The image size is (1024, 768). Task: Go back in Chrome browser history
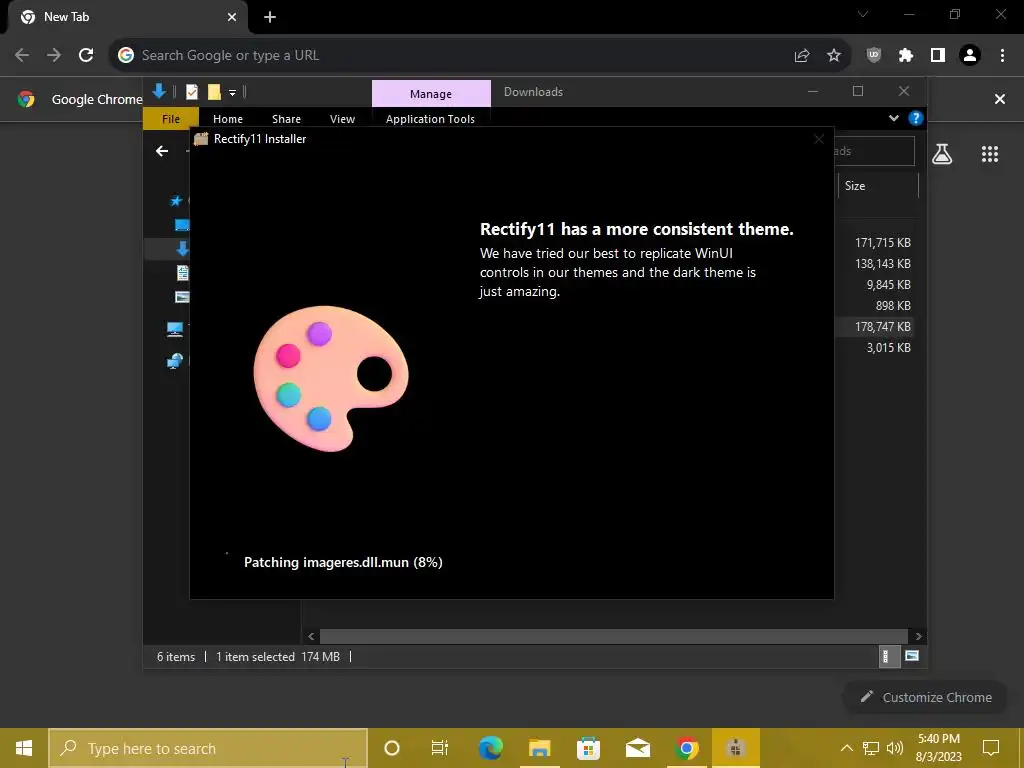(x=22, y=56)
